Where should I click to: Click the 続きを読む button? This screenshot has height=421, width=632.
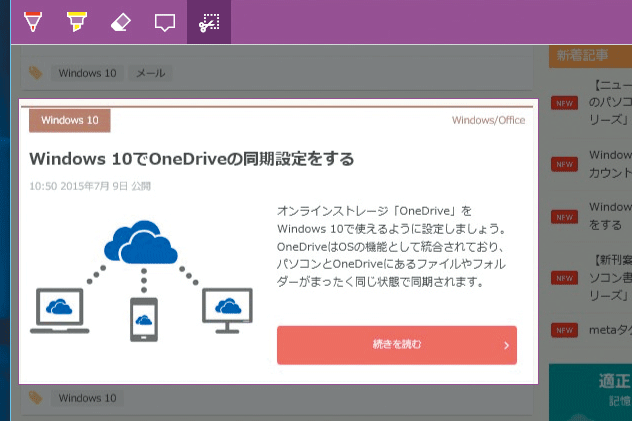tap(397, 345)
